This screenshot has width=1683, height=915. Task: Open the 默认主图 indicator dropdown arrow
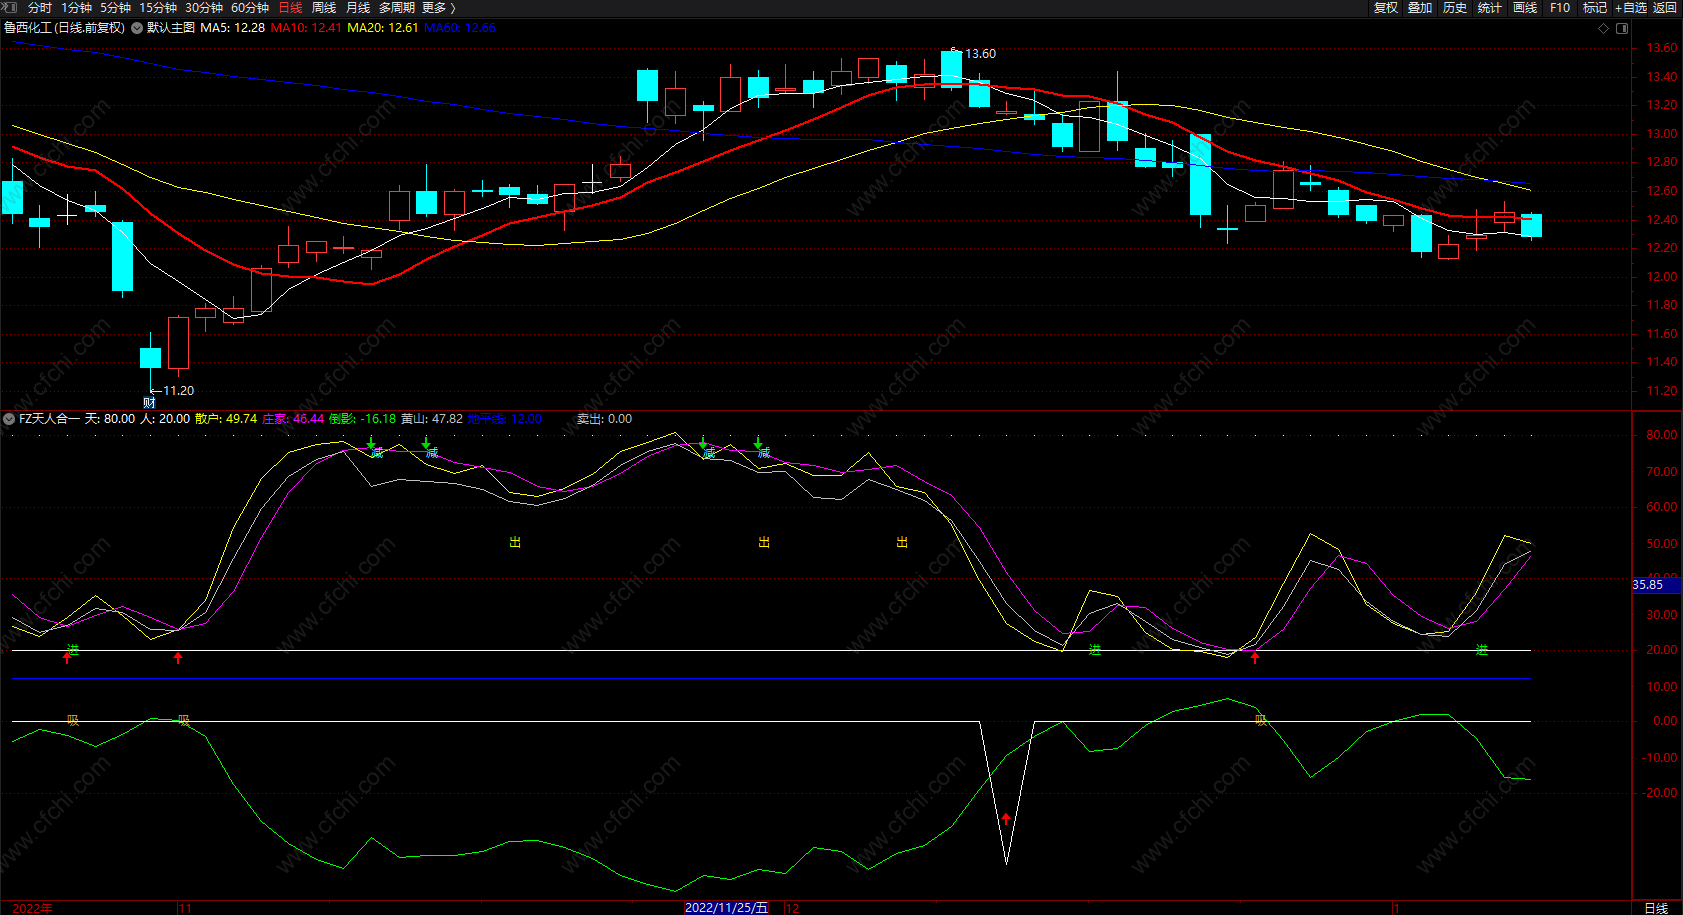(x=137, y=28)
